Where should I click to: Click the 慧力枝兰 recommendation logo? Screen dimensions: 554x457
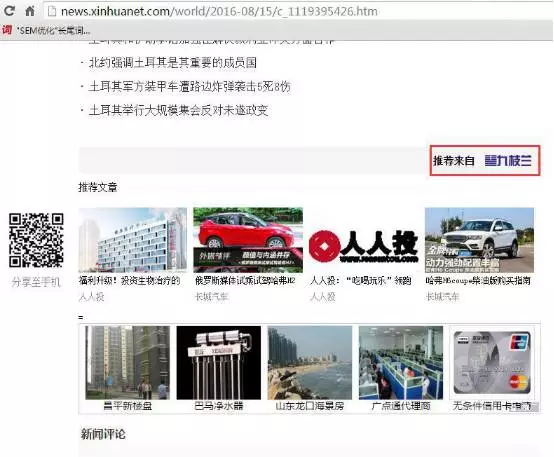coord(508,161)
